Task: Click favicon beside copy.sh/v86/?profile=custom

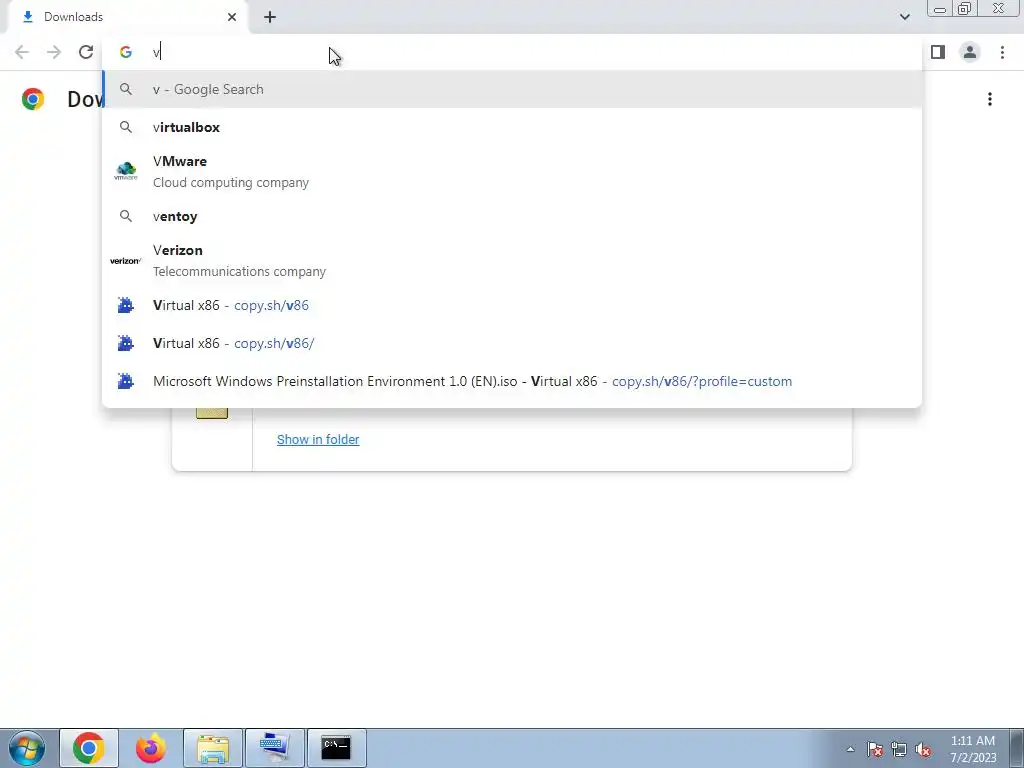Action: pos(125,381)
